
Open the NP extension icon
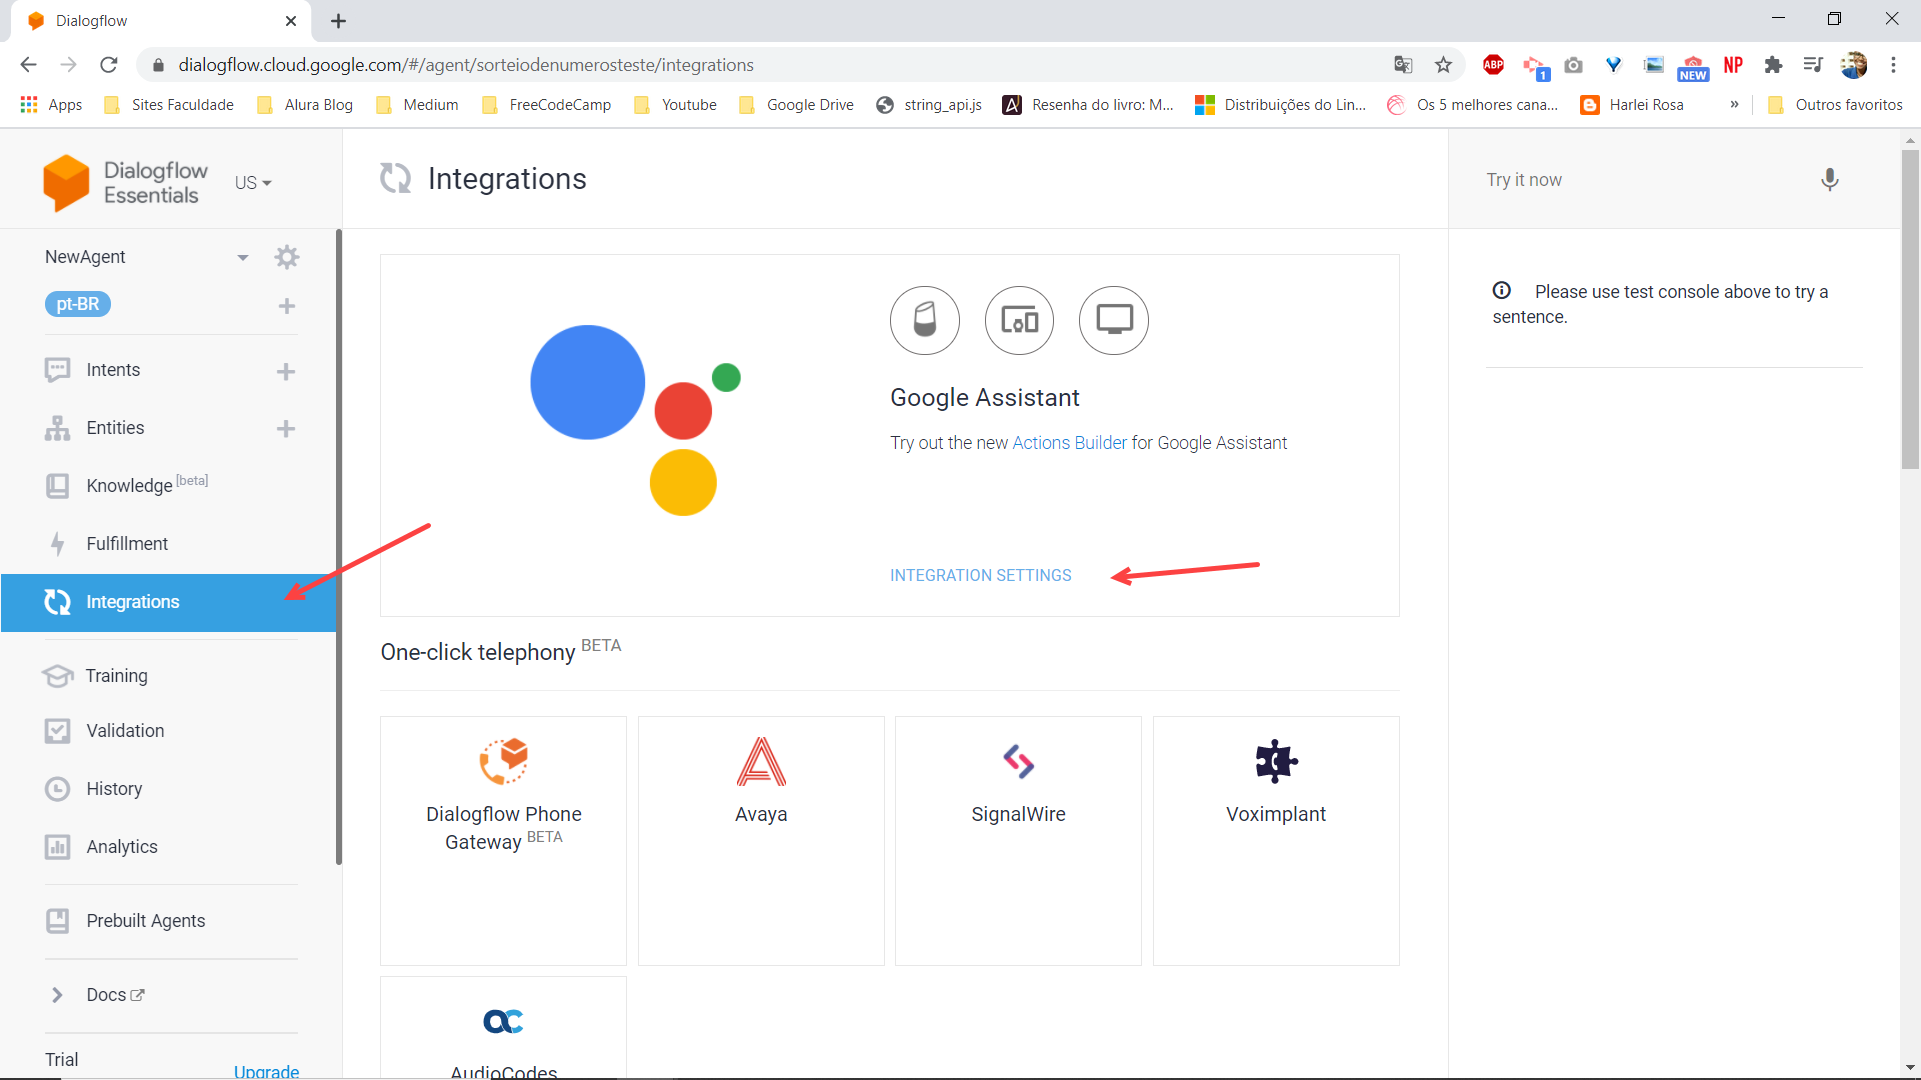[1733, 65]
